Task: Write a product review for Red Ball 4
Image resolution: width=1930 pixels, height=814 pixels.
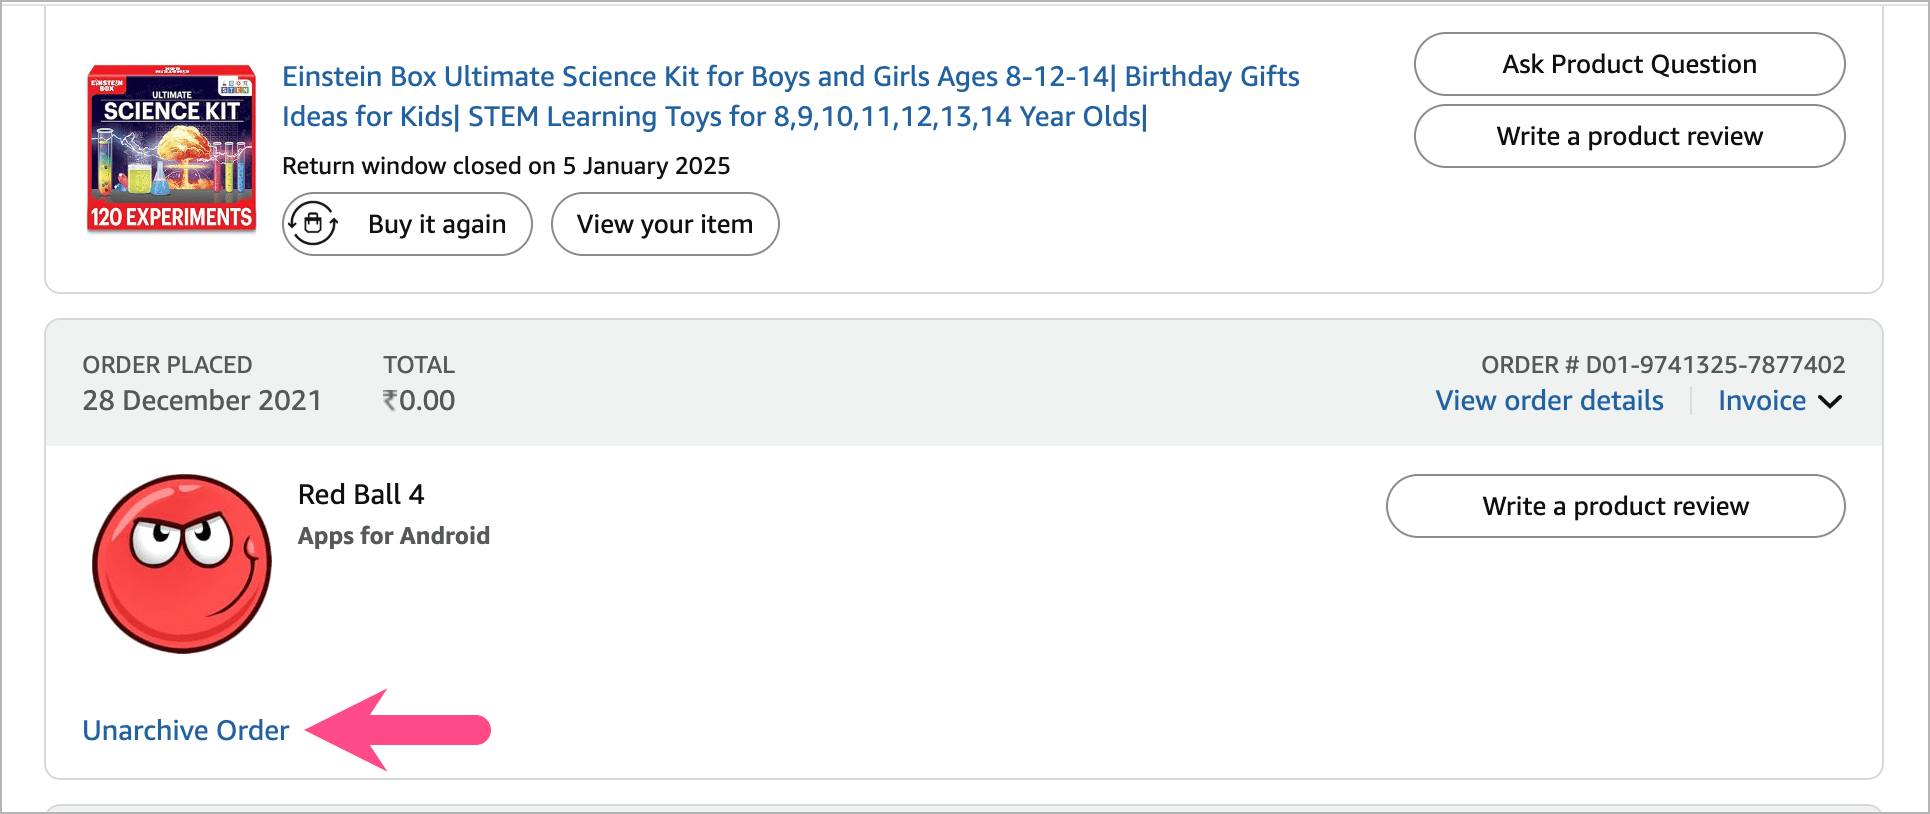Action: point(1615,506)
